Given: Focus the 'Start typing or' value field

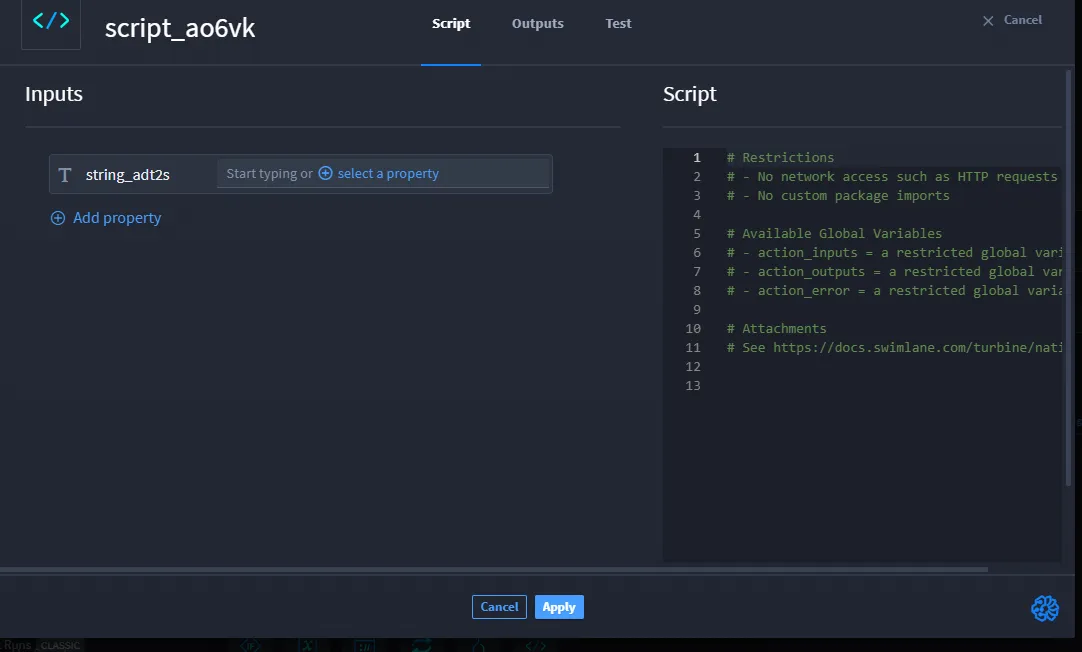Looking at the screenshot, I should point(383,174).
